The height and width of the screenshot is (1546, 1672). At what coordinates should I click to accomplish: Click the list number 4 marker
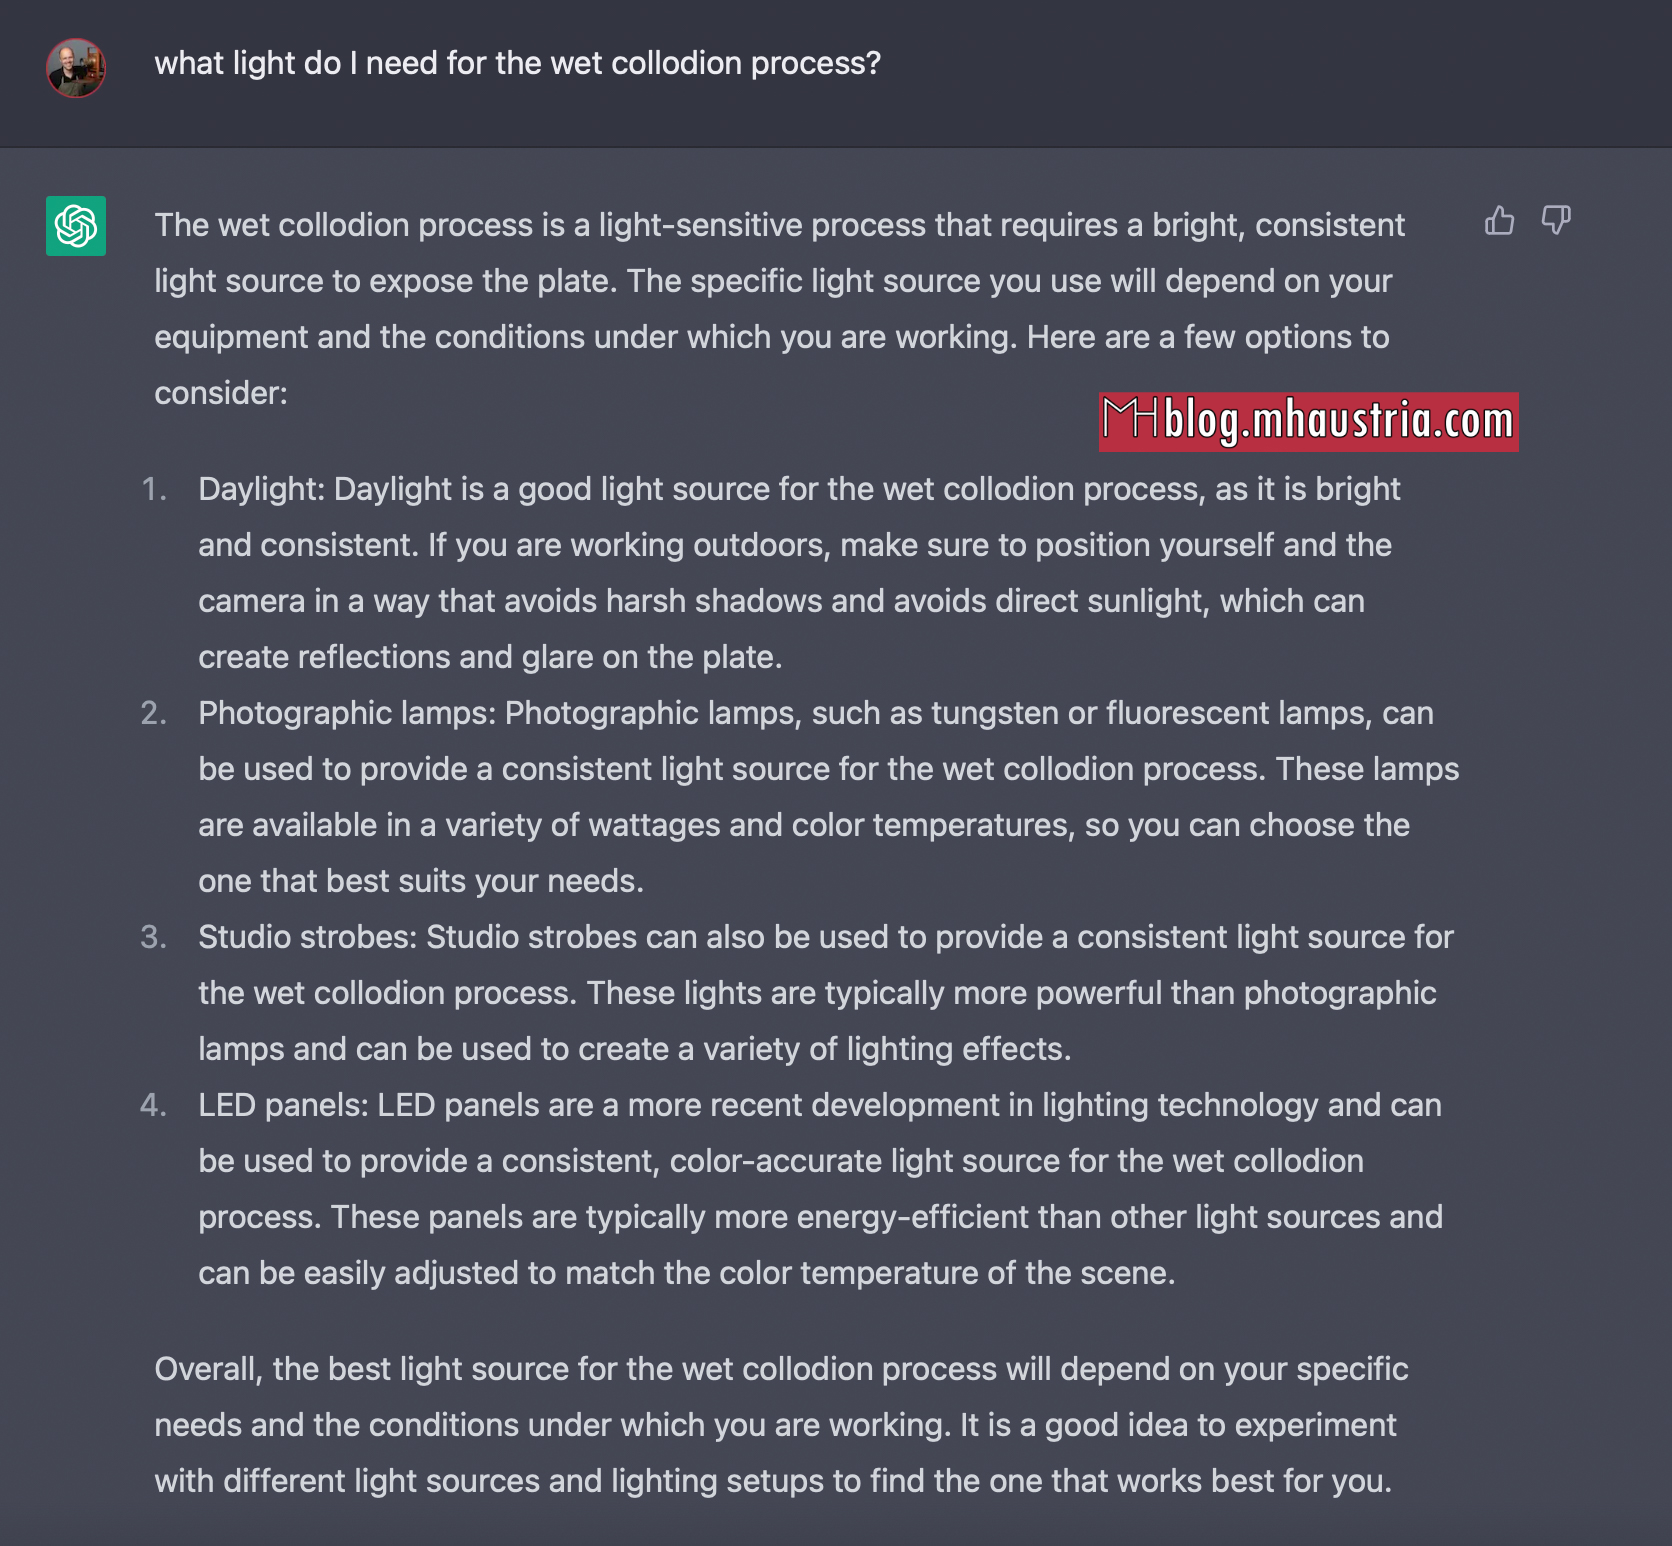tap(153, 1105)
